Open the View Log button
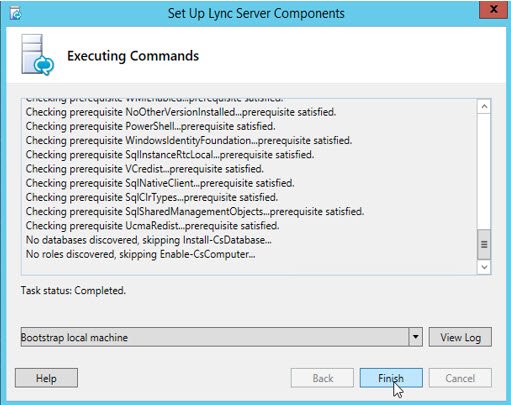Viewport: 511px width, 405px height. click(x=460, y=337)
